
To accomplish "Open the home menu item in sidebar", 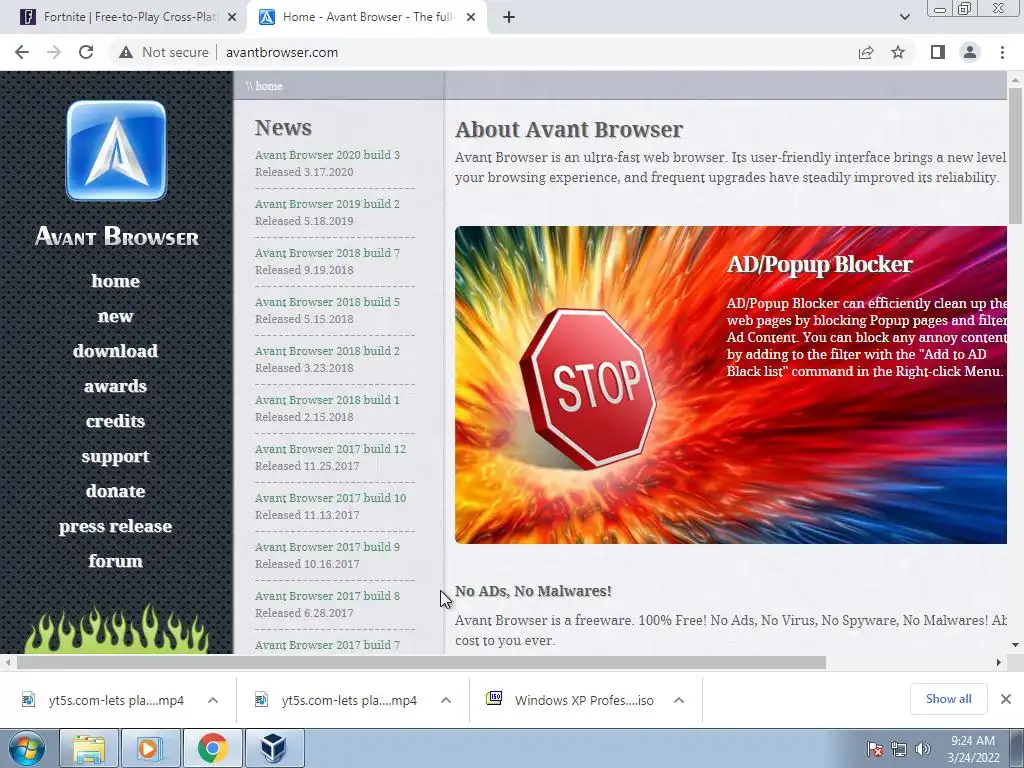I will tap(116, 281).
